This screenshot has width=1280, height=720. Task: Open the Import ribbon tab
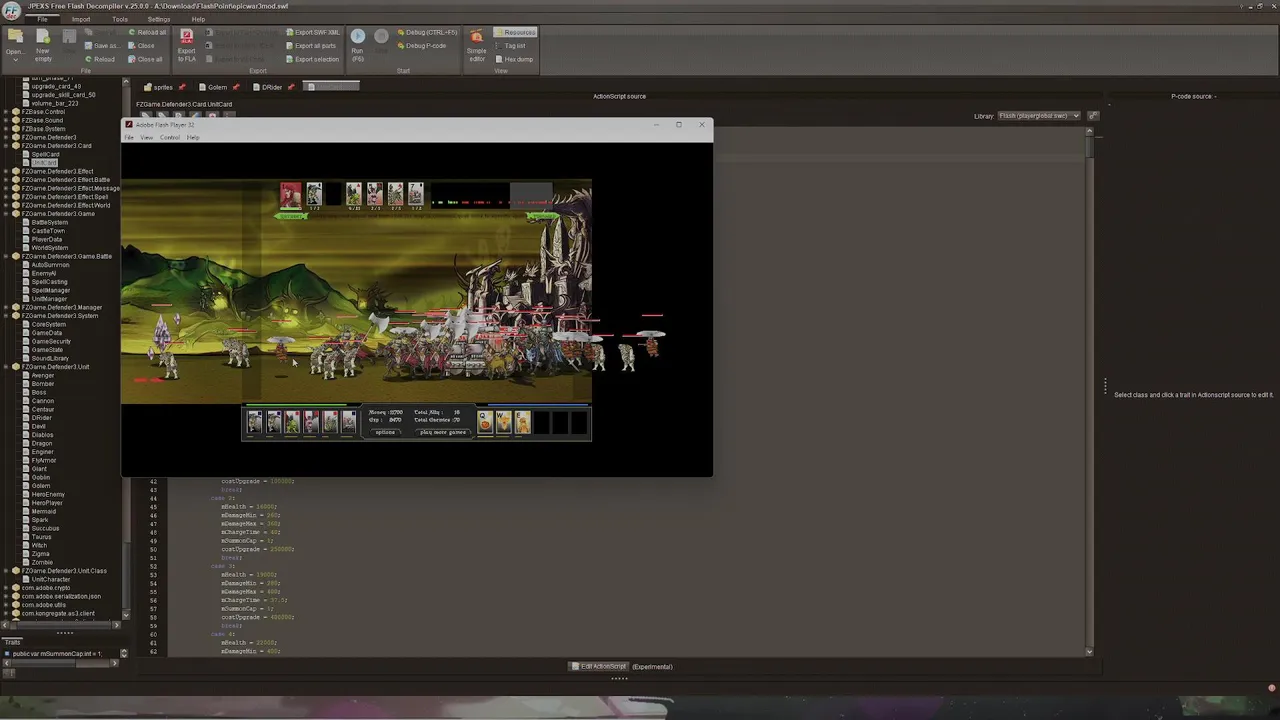(x=81, y=19)
